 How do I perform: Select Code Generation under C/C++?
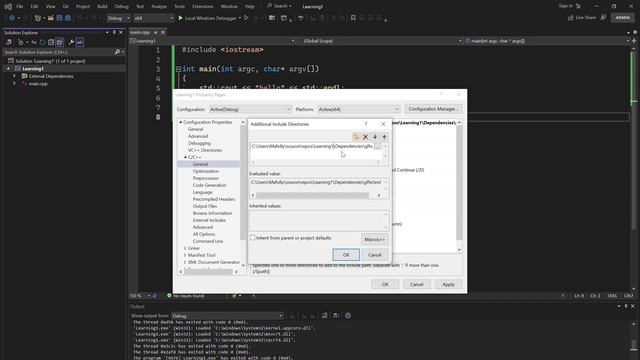pos(209,185)
